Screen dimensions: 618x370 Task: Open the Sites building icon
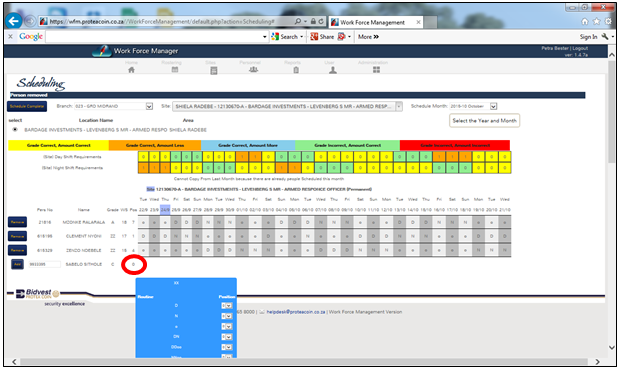pyautogui.click(x=214, y=70)
